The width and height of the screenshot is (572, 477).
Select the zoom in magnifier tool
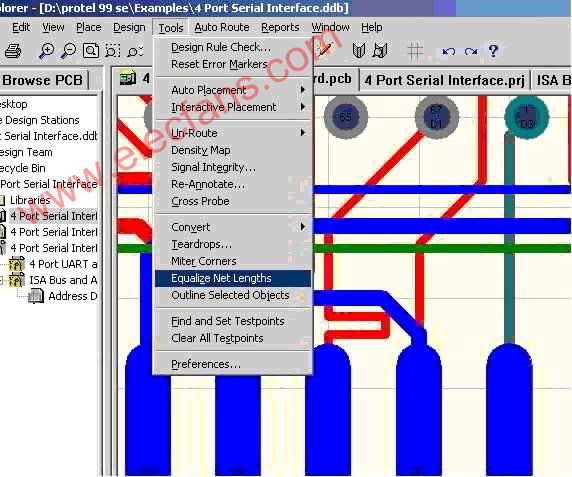(x=46, y=51)
